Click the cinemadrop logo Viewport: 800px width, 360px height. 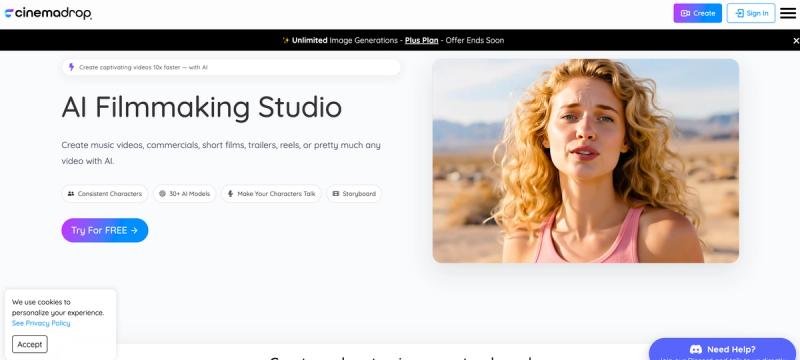point(48,14)
